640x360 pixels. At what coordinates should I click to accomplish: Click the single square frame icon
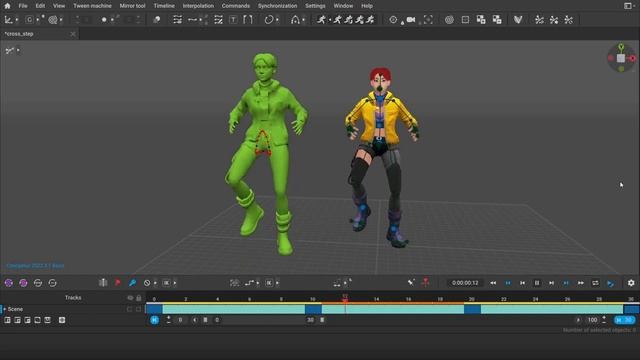tap(465, 20)
